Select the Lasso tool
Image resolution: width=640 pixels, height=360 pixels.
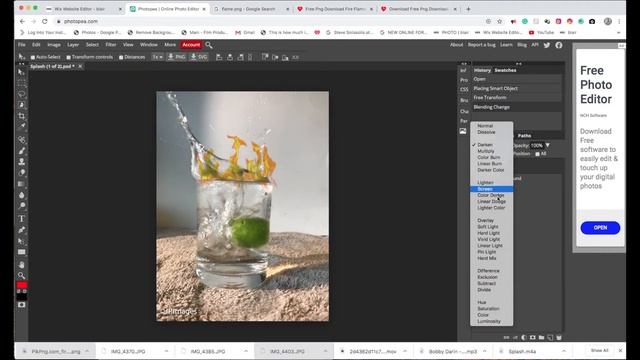coord(22,94)
